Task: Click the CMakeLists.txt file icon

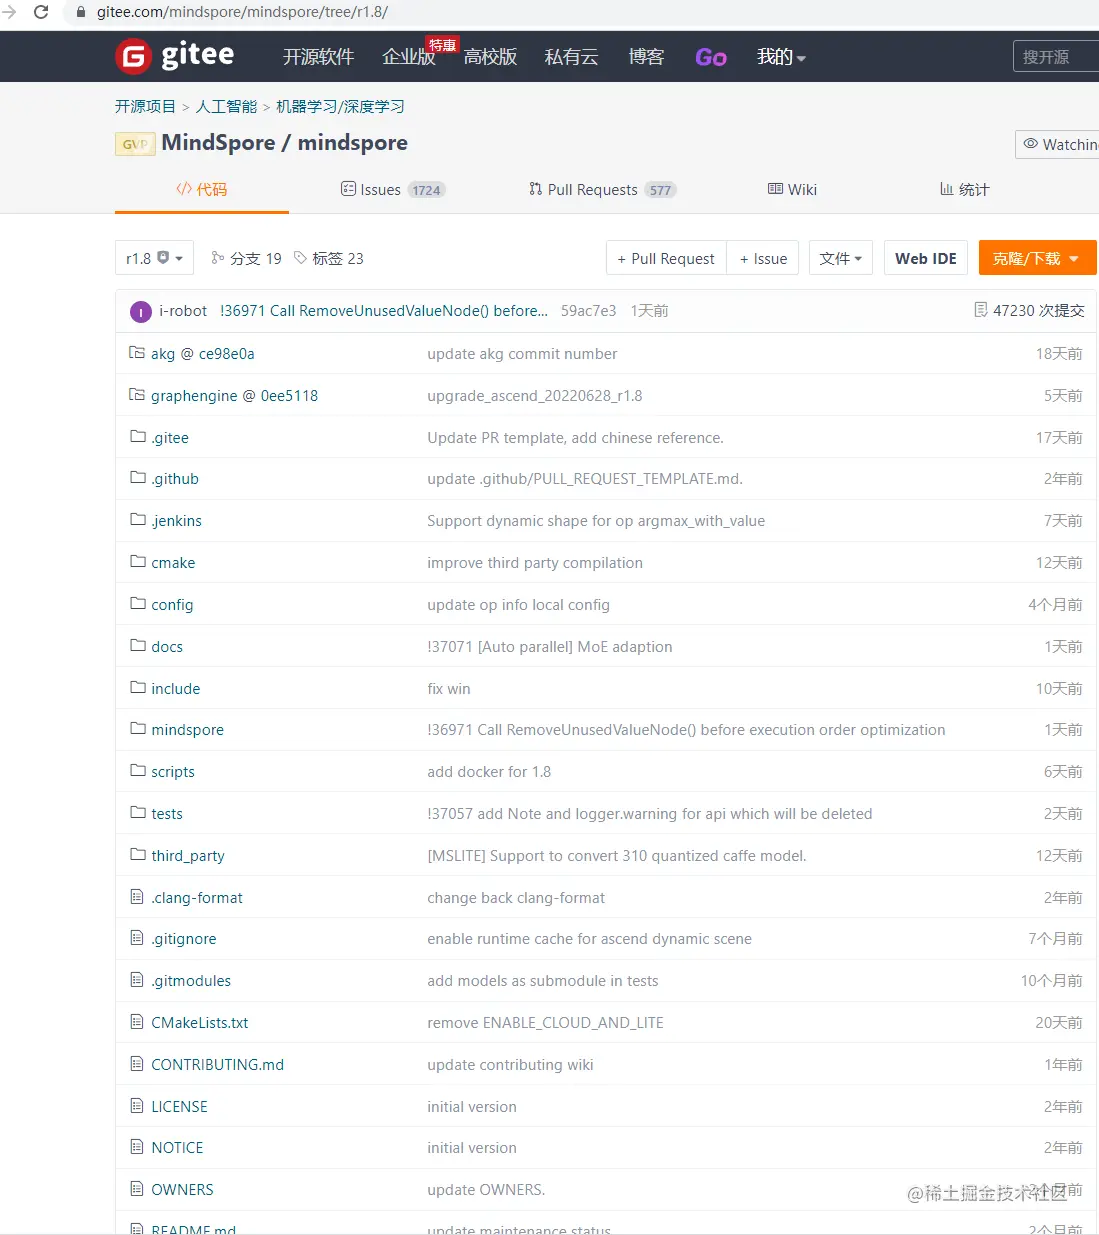Action: tap(137, 1022)
